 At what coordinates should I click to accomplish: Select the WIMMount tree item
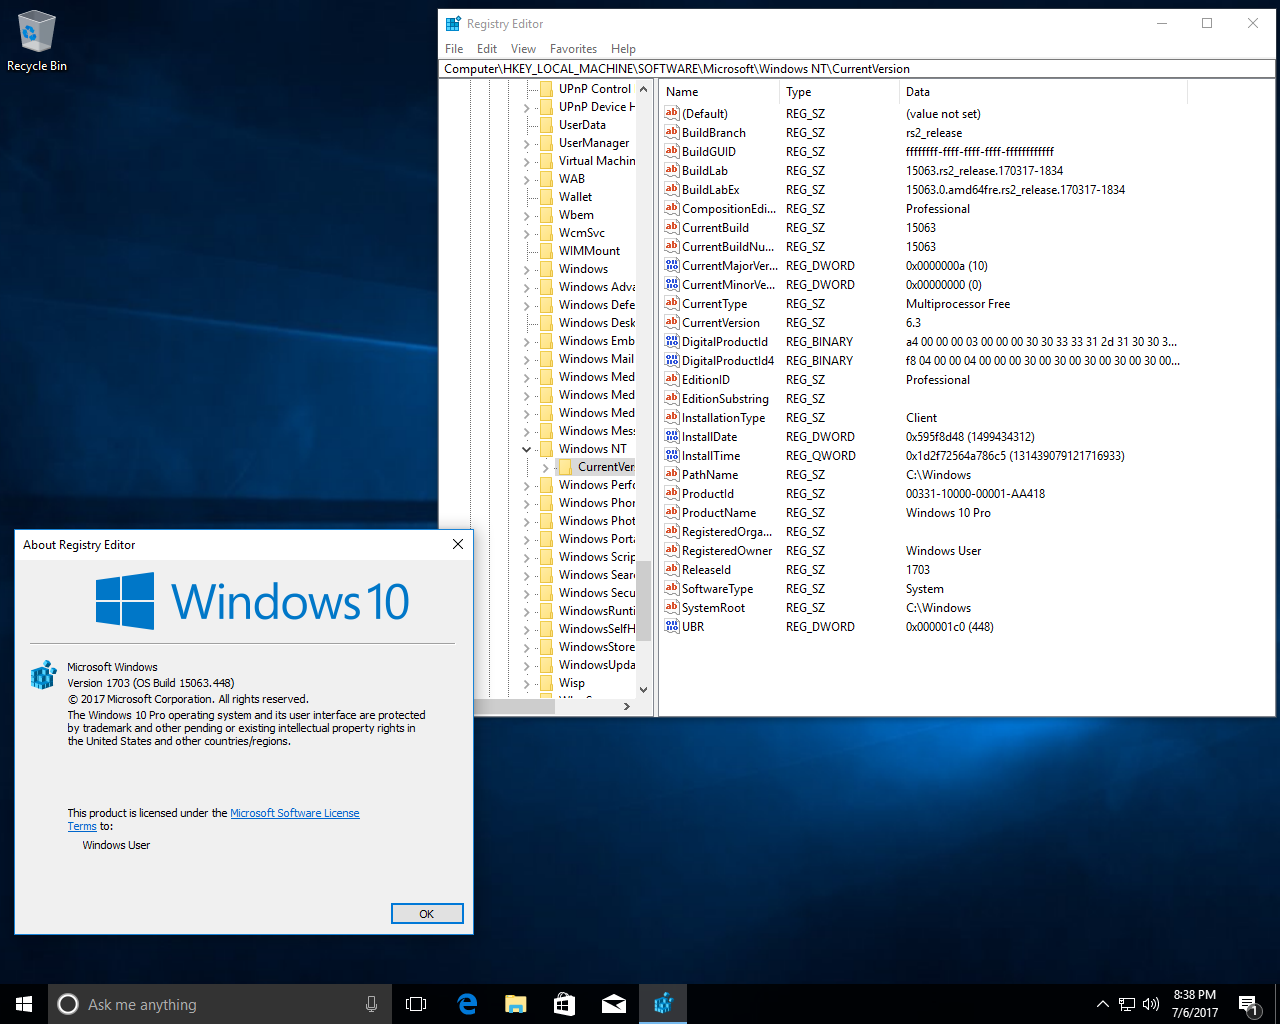click(589, 251)
